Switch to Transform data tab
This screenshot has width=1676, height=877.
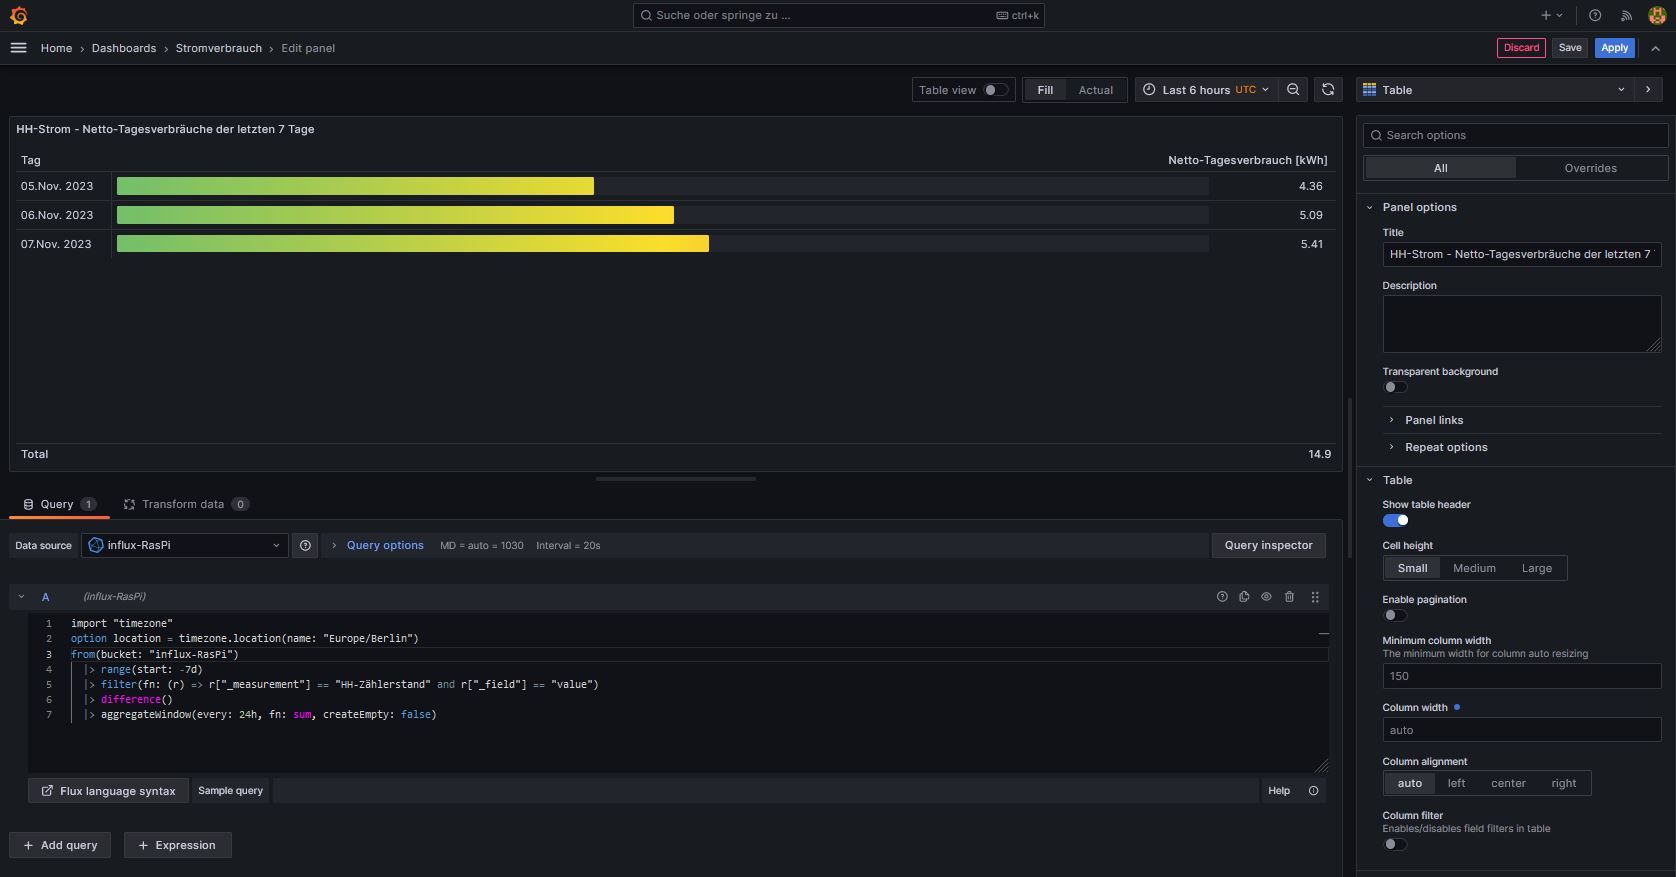tap(185, 504)
